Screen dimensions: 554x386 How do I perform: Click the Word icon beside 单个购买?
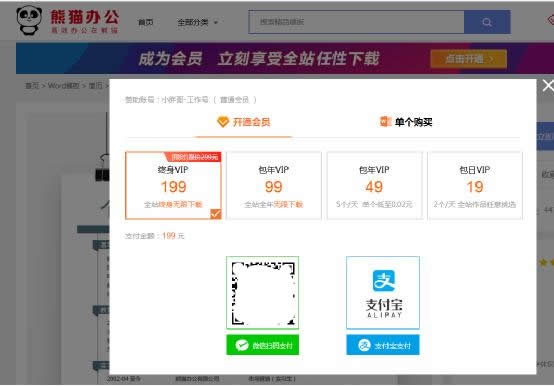point(385,121)
